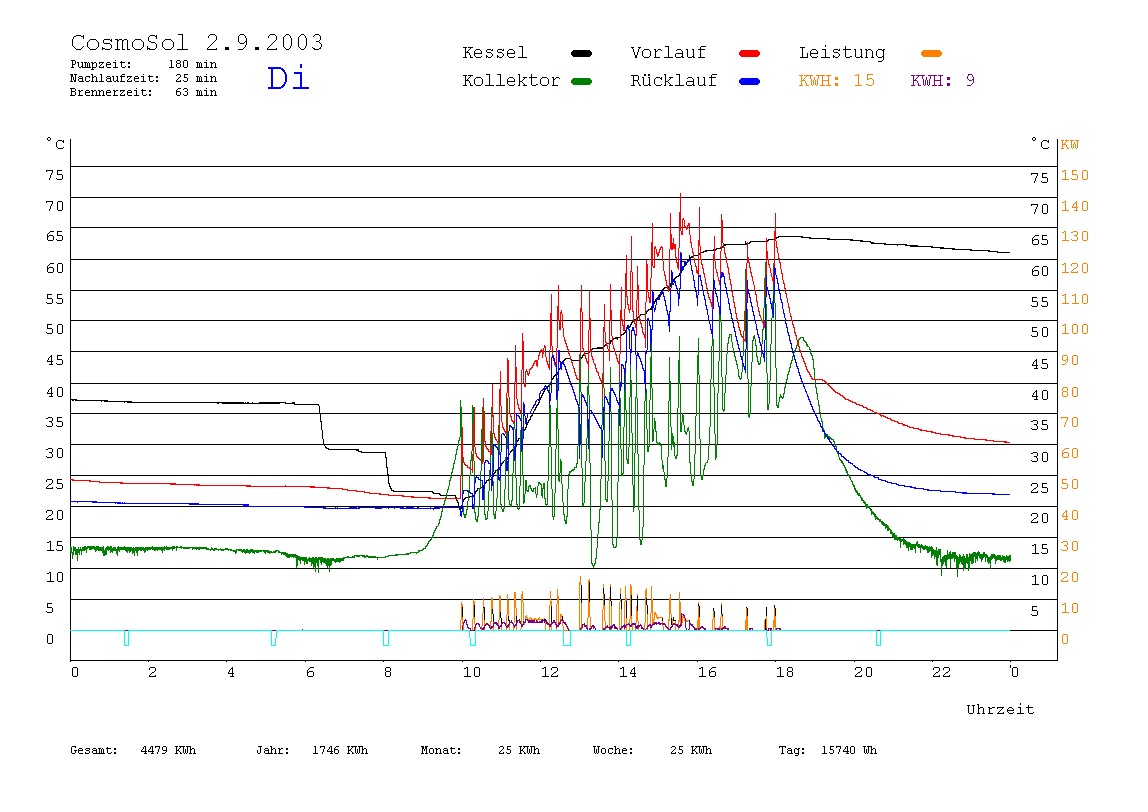Click the "Woche:" footer label
1148x812 pixels.
(x=614, y=750)
